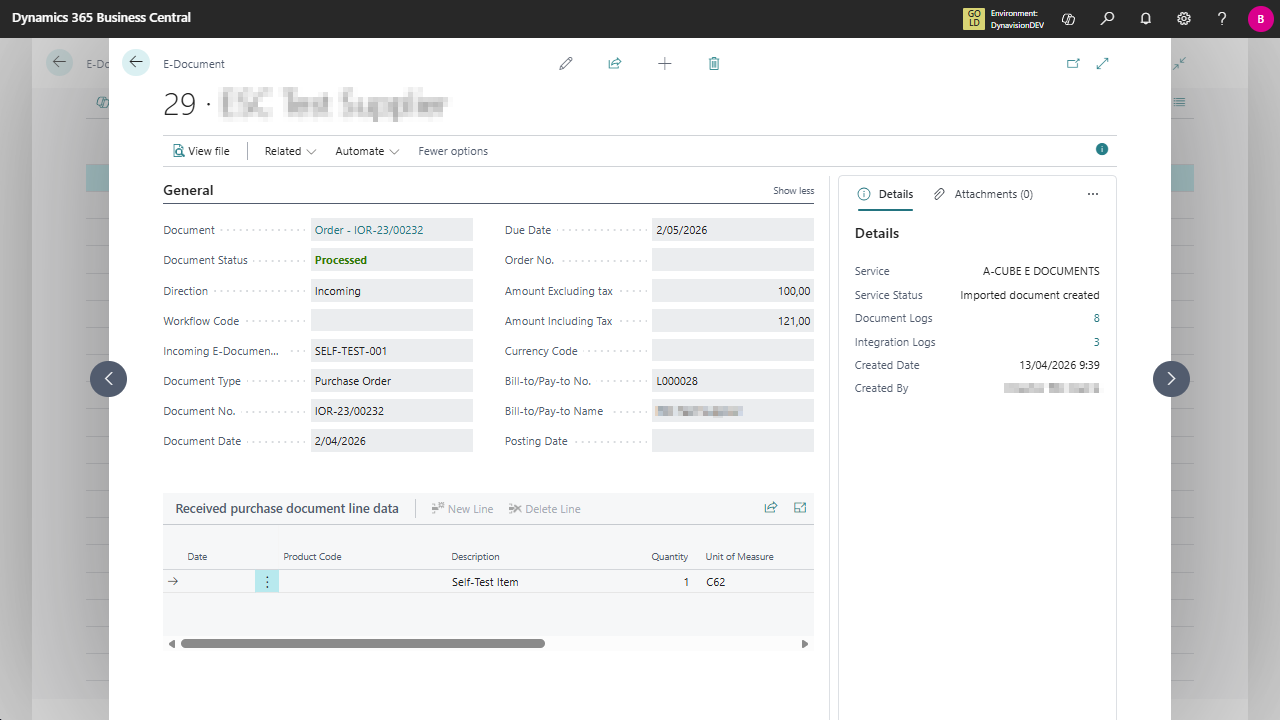Screen dimensions: 1280x720
Task: Click the Workflow Code field
Action: coord(392,321)
